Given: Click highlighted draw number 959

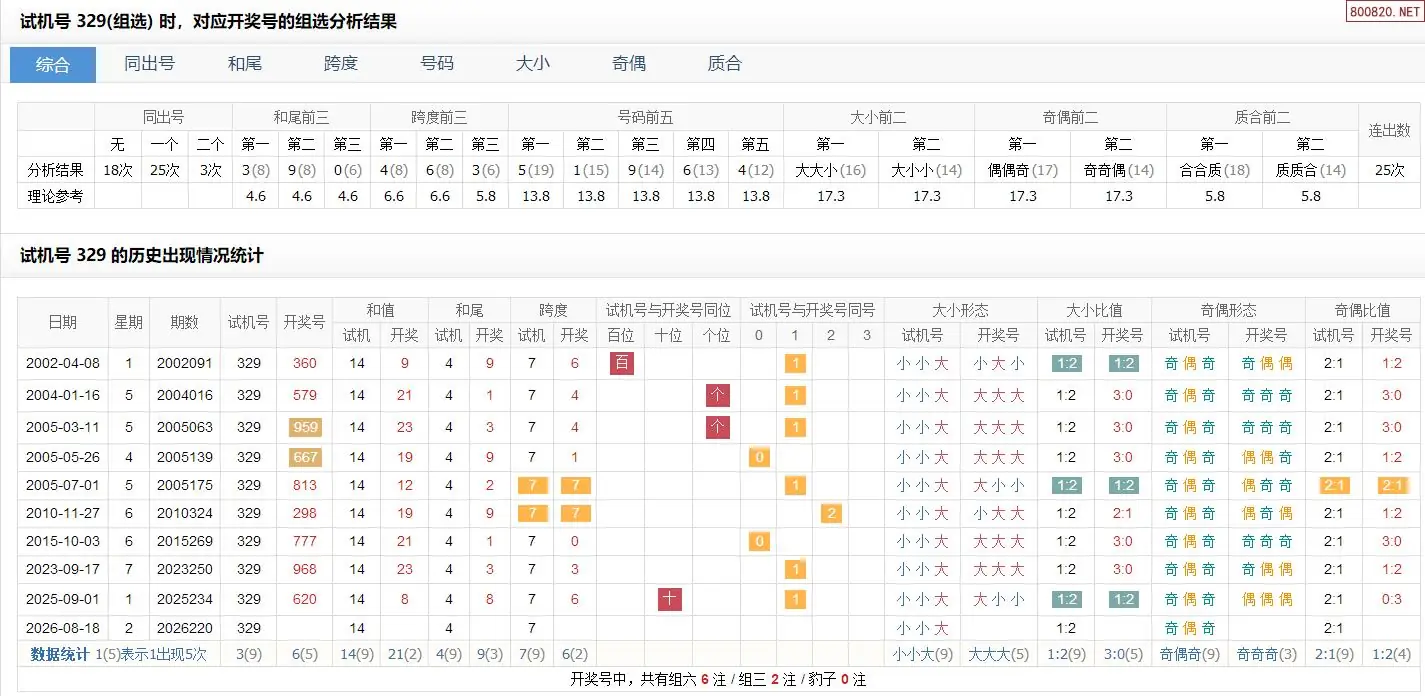Looking at the screenshot, I should 305,427.
